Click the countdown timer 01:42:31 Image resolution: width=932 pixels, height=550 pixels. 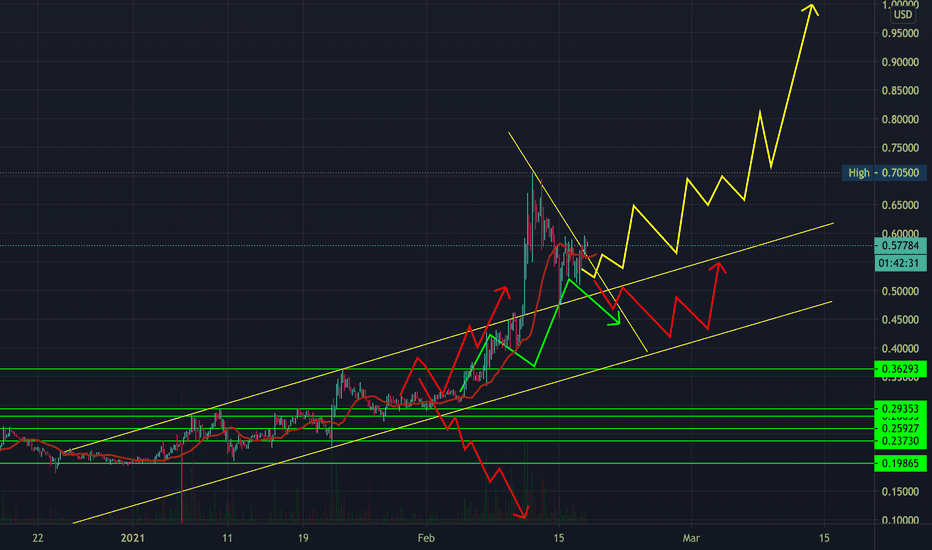[900, 263]
